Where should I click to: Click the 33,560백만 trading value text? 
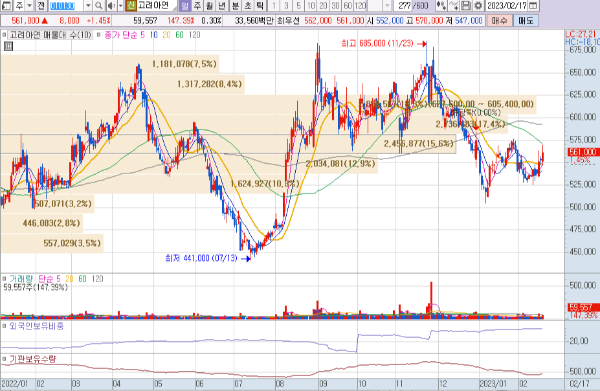(254, 21)
